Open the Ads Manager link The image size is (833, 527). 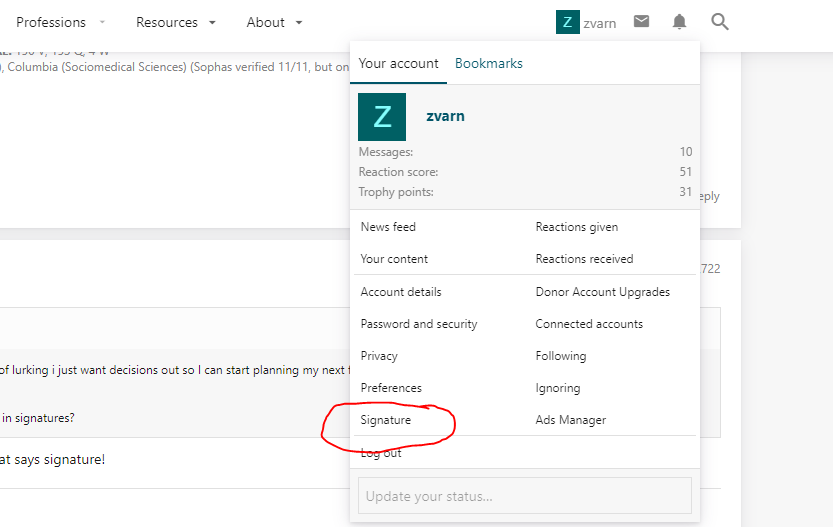point(570,420)
